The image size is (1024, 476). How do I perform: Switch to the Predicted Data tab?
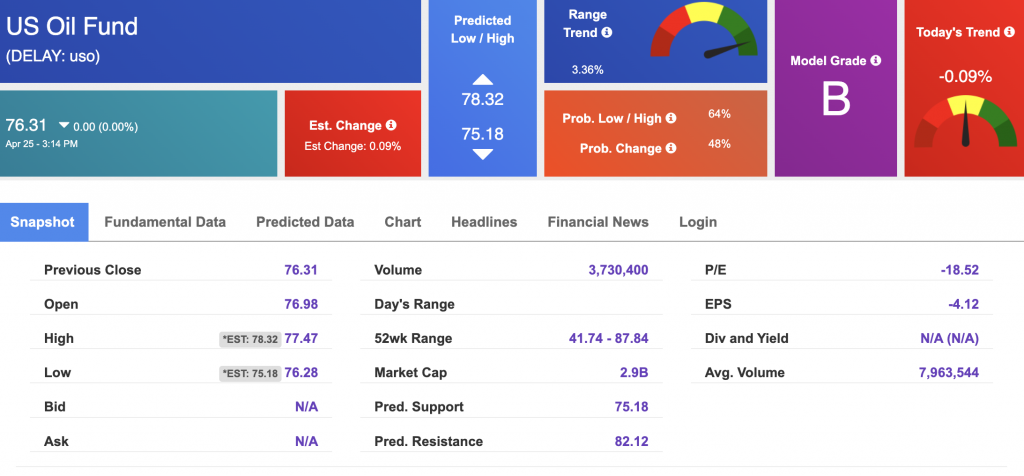(x=305, y=222)
